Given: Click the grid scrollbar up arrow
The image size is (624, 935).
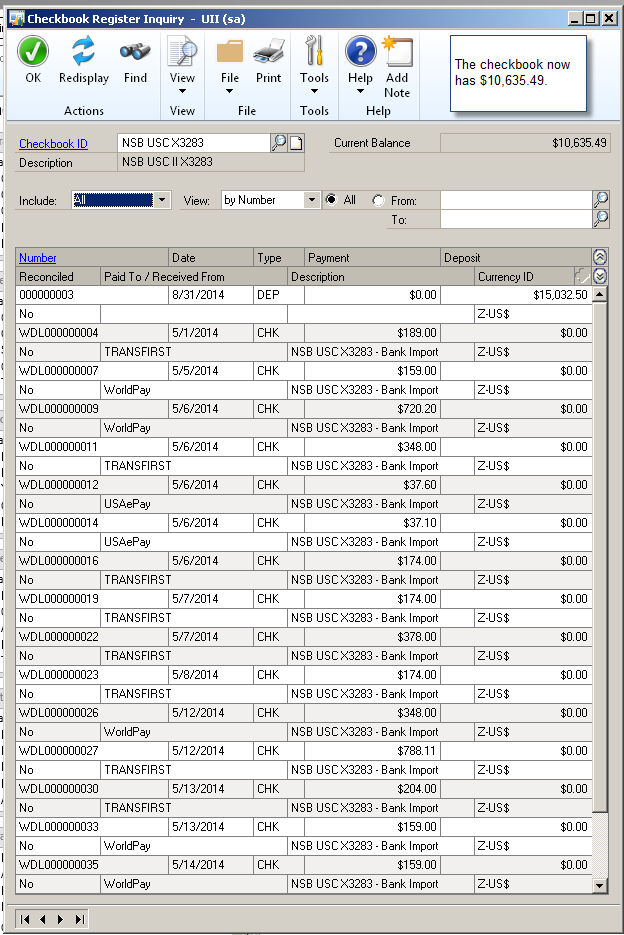Looking at the screenshot, I should click(x=600, y=294).
